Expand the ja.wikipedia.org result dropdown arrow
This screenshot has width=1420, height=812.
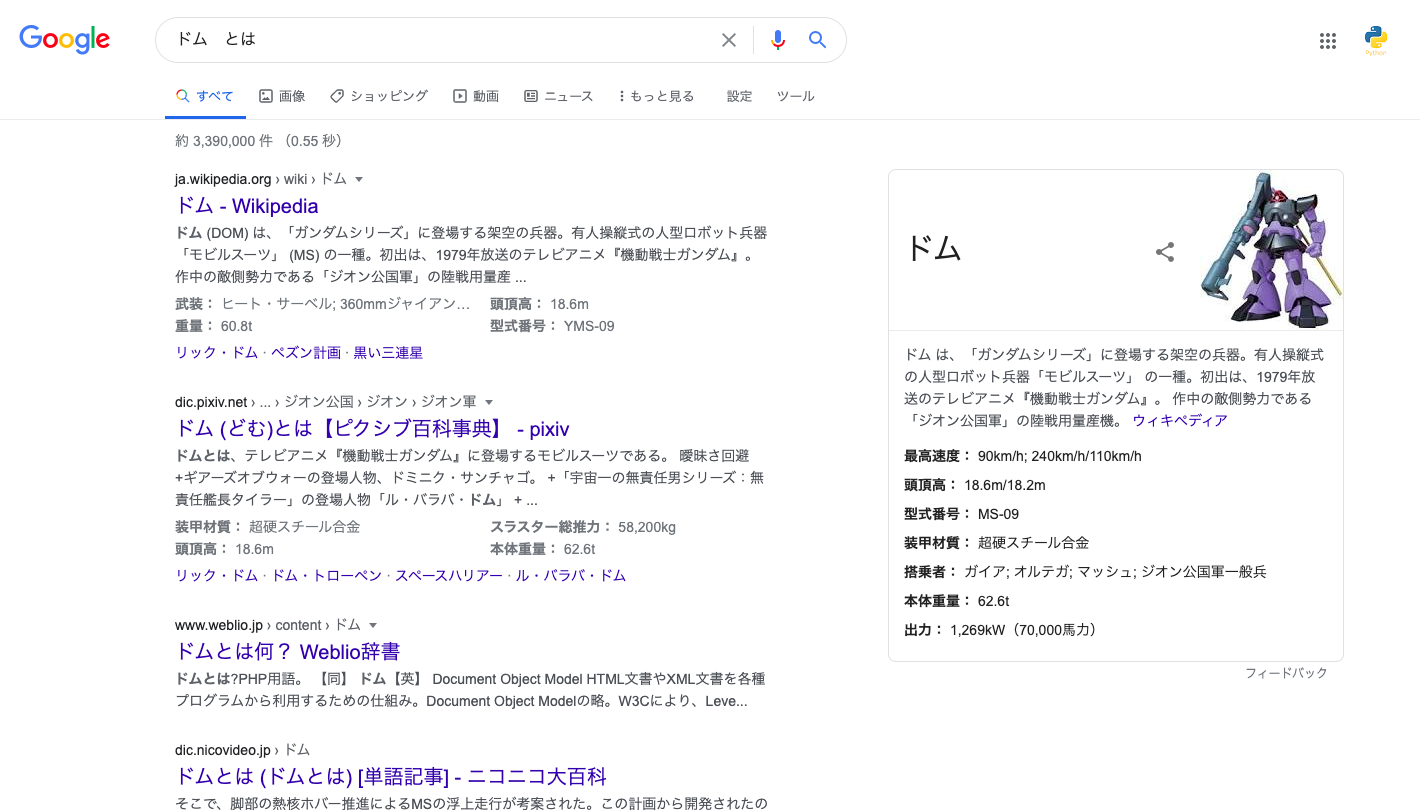click(359, 180)
